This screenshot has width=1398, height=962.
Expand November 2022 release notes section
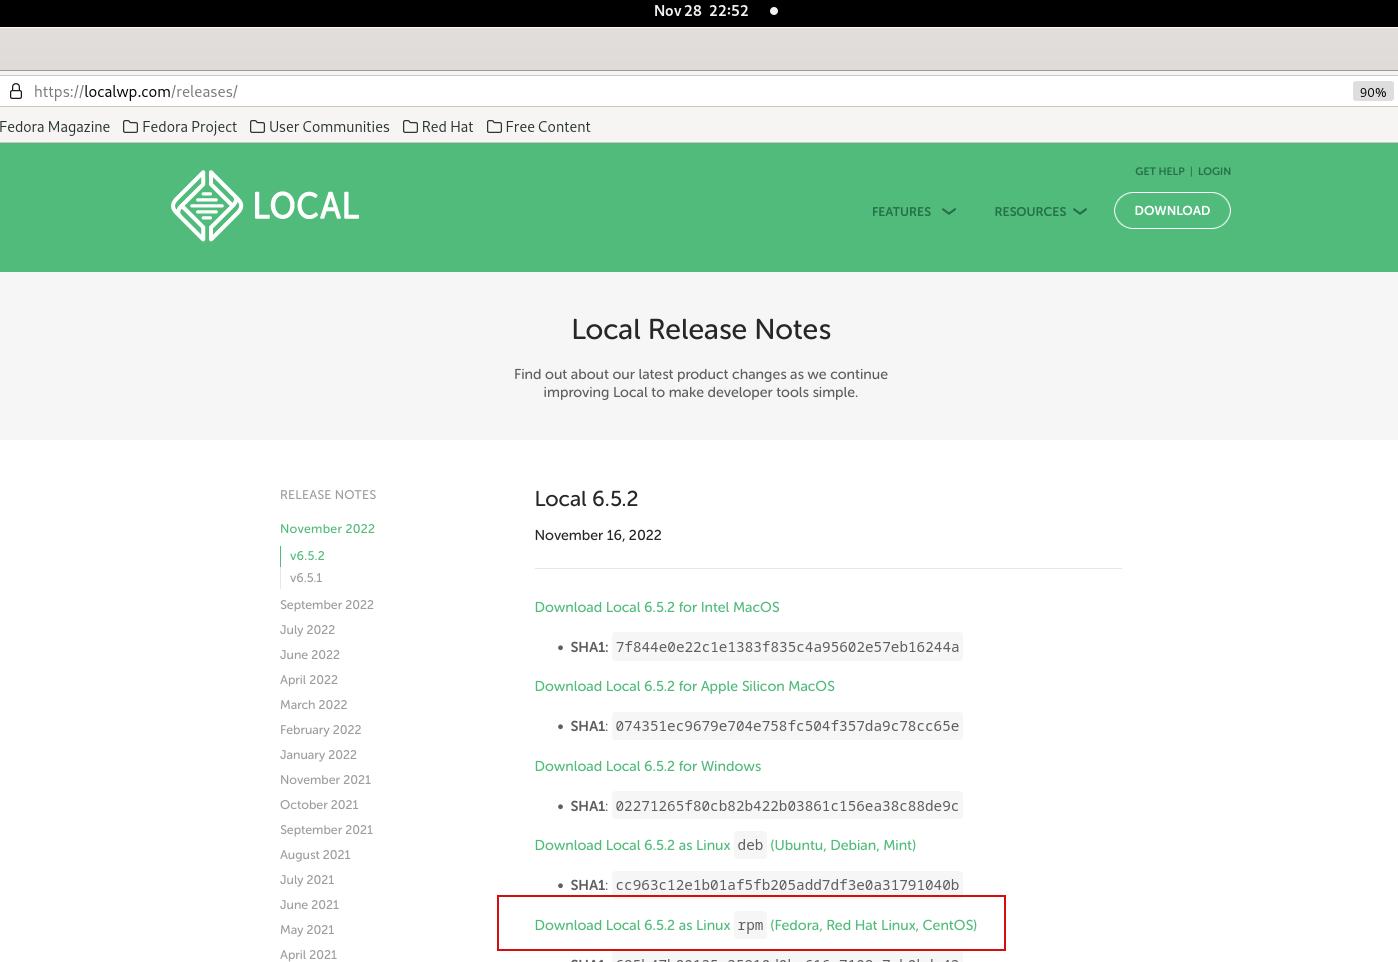pos(327,529)
